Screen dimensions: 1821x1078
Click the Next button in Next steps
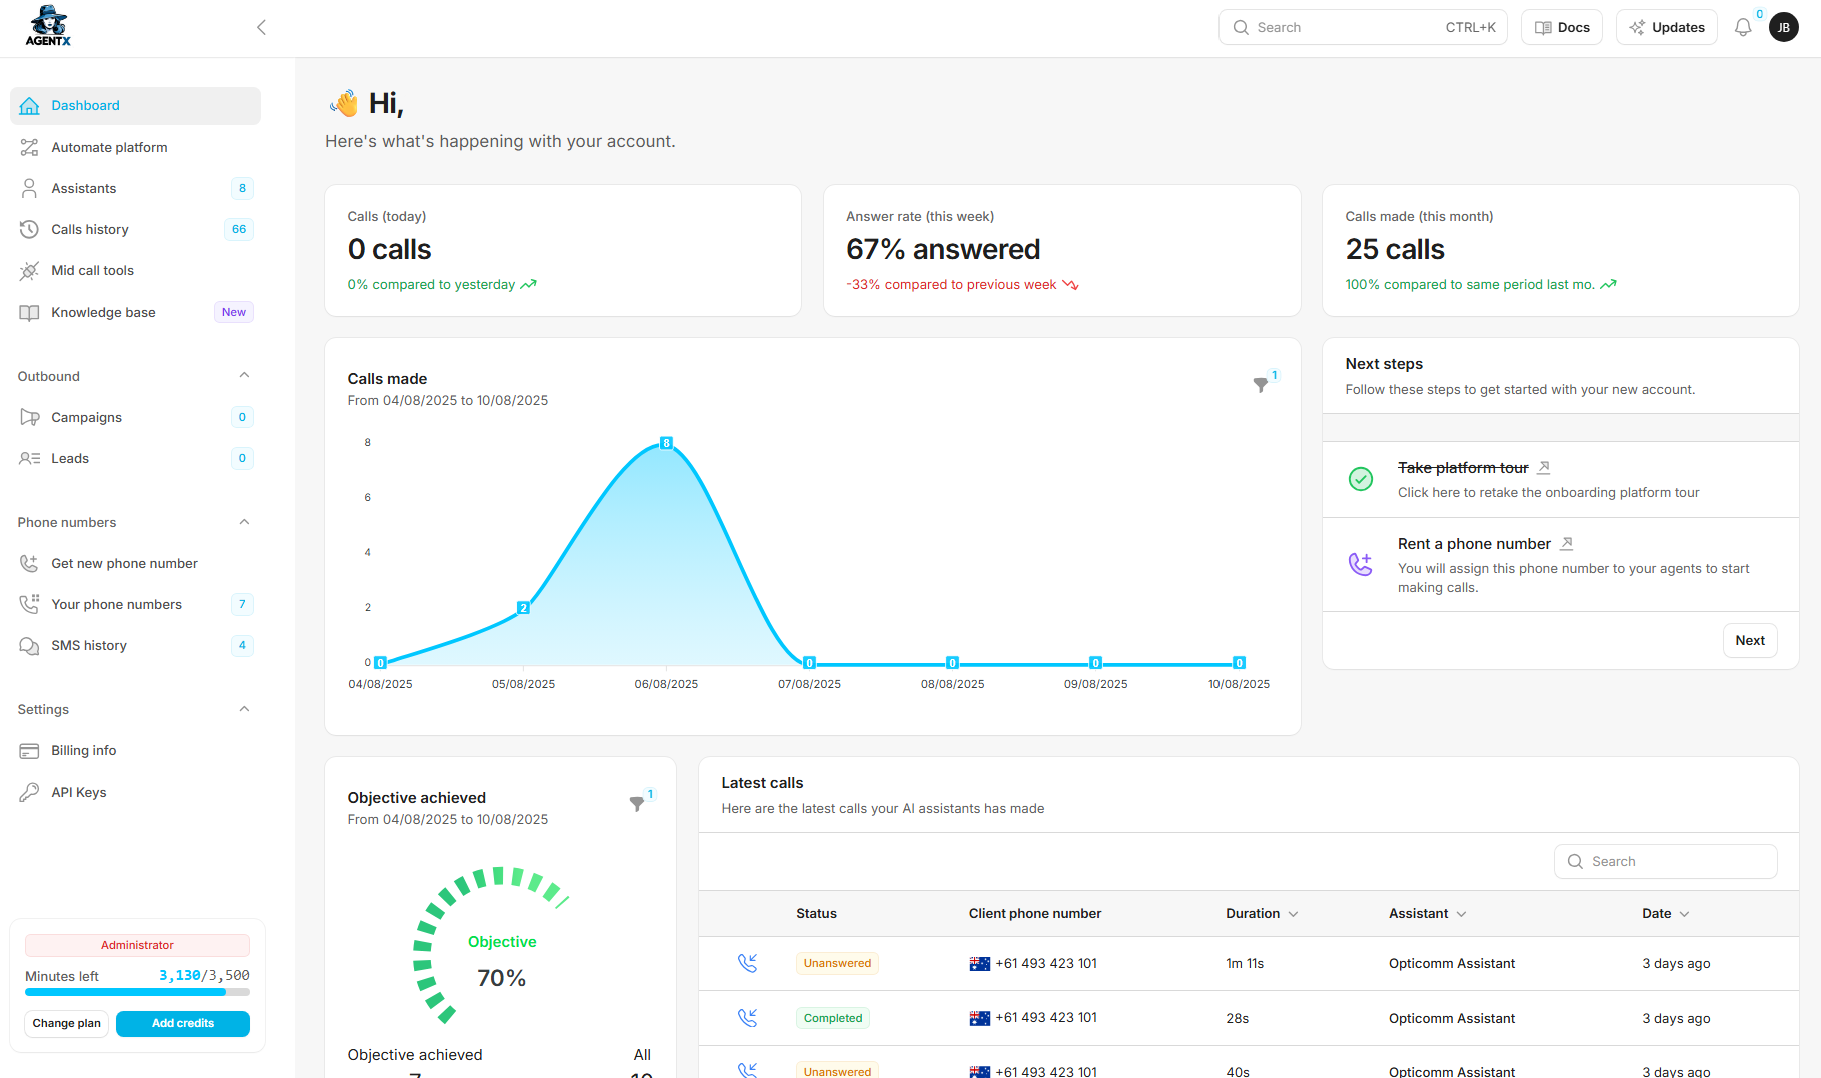(1749, 641)
